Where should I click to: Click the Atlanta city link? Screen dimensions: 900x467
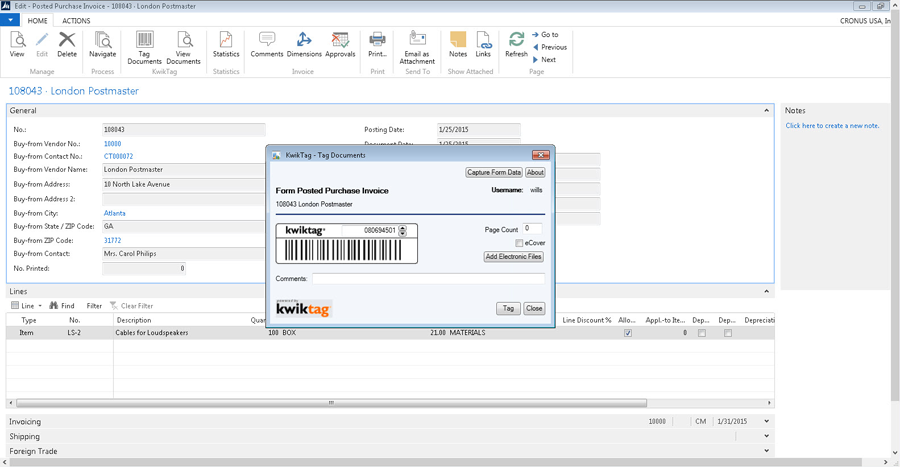115,213
